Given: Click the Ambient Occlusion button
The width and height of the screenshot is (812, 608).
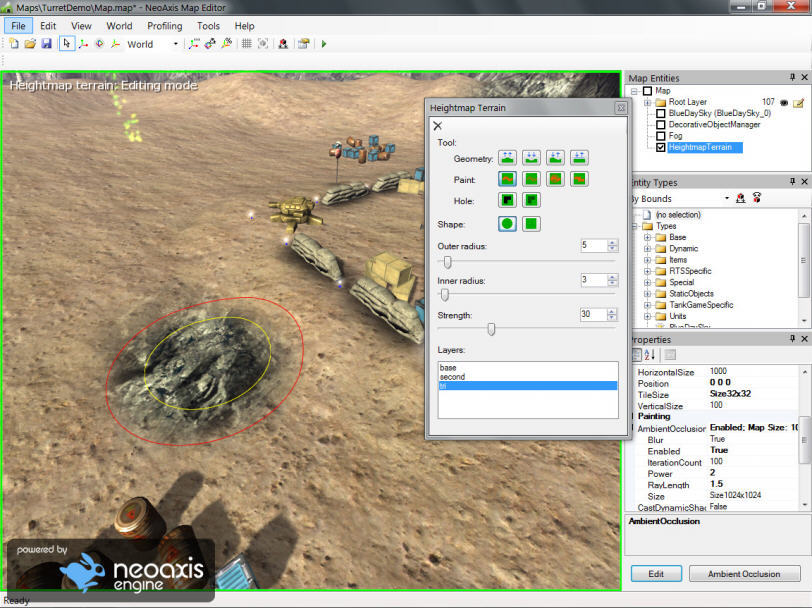Looking at the screenshot, I should 744,574.
